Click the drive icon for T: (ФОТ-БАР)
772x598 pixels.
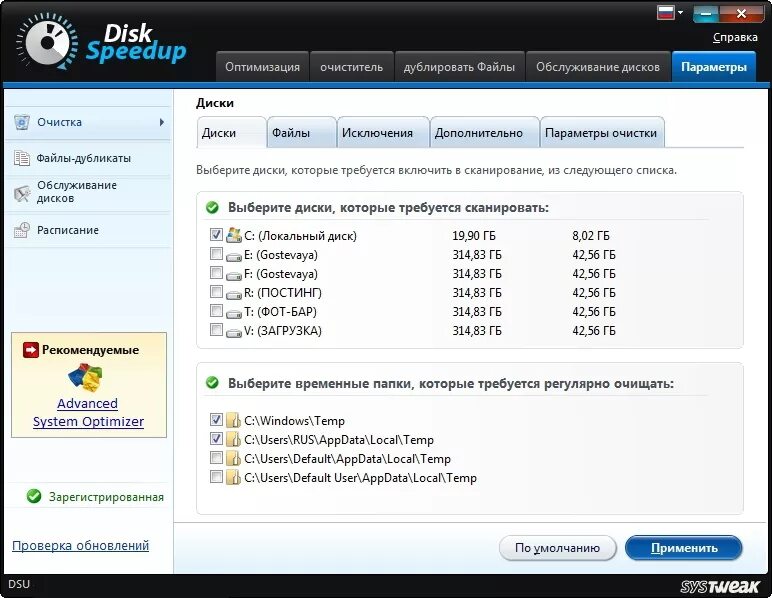(233, 314)
